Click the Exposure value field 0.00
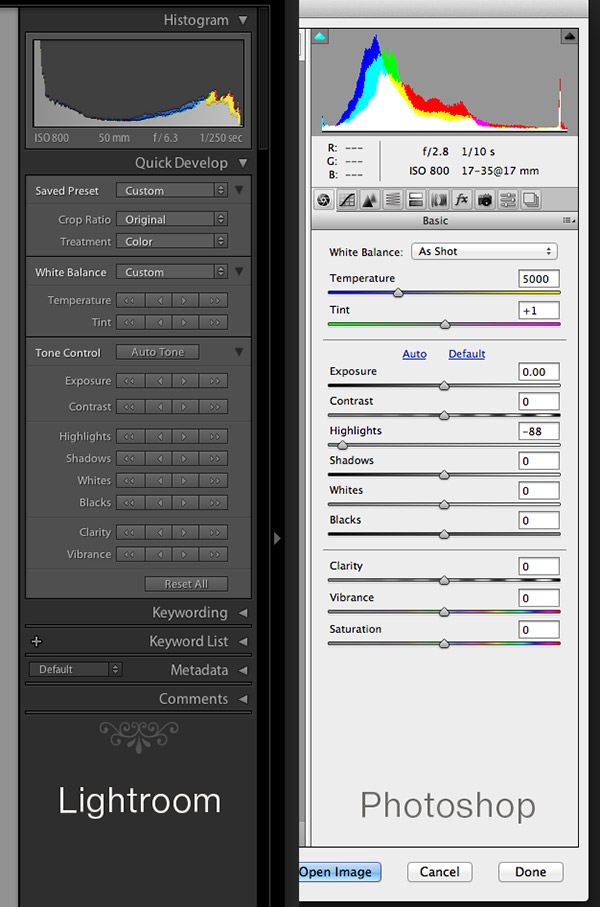Screen dimensions: 600x907 tap(539, 372)
